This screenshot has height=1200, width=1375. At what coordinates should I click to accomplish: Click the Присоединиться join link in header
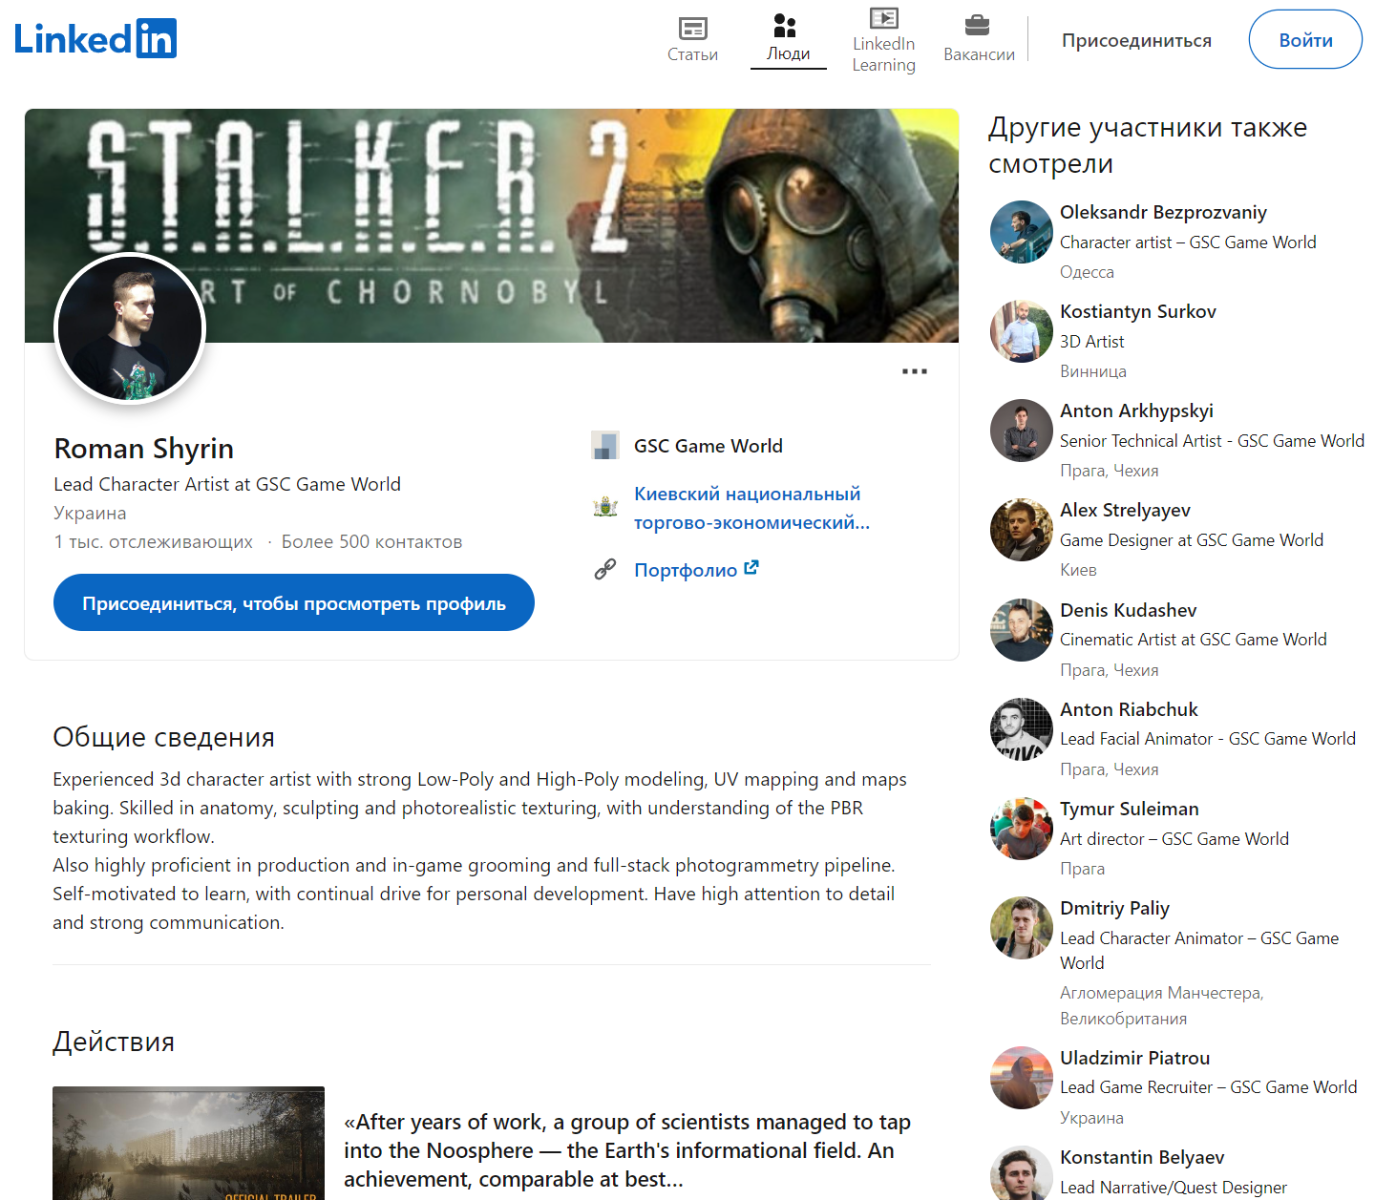pyautogui.click(x=1136, y=40)
